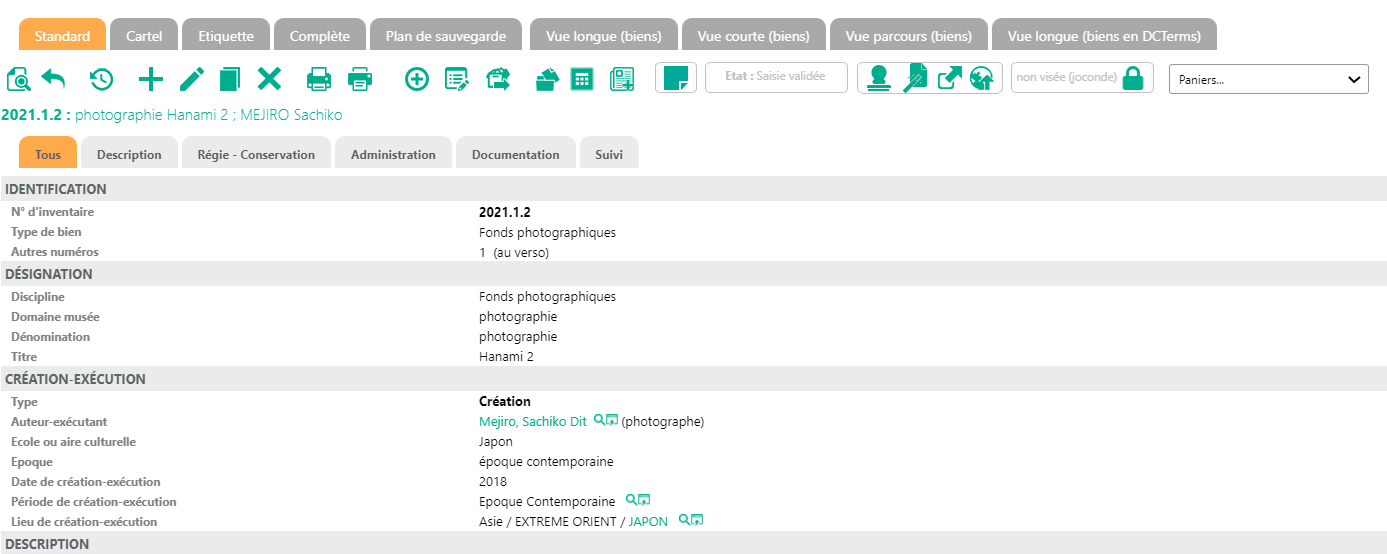The image size is (1387, 554).
Task: Click the pencil edit record icon
Action: [x=192, y=79]
